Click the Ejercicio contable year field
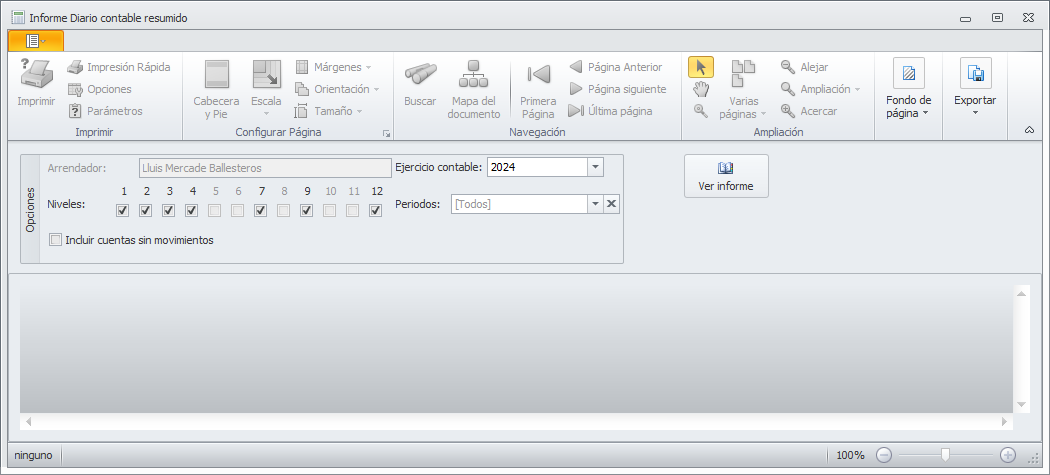Viewport: 1050px width, 475px height. coord(537,167)
